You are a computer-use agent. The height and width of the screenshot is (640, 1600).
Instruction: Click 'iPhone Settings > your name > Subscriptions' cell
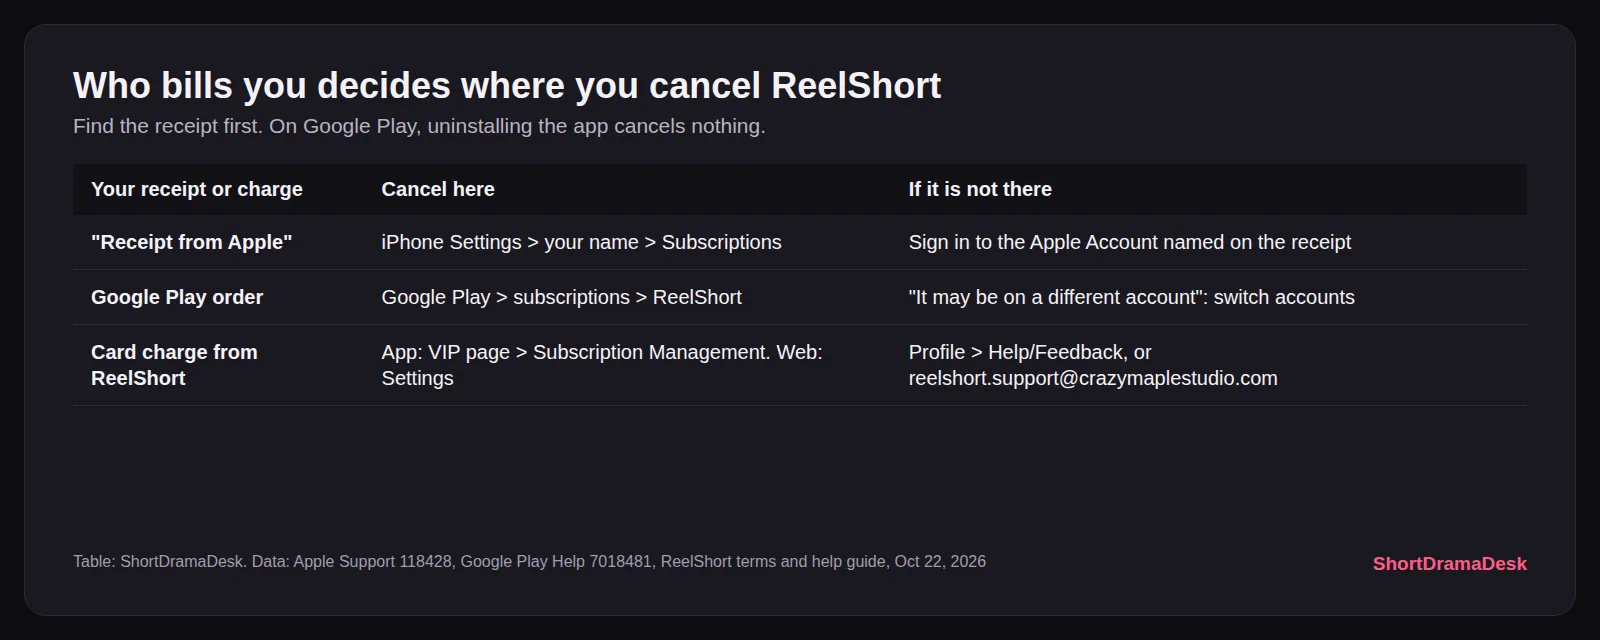click(581, 242)
